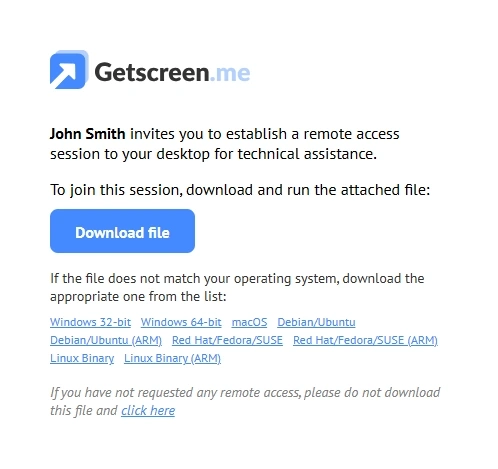Choose the Debian/Ubuntu download link

(x=316, y=322)
